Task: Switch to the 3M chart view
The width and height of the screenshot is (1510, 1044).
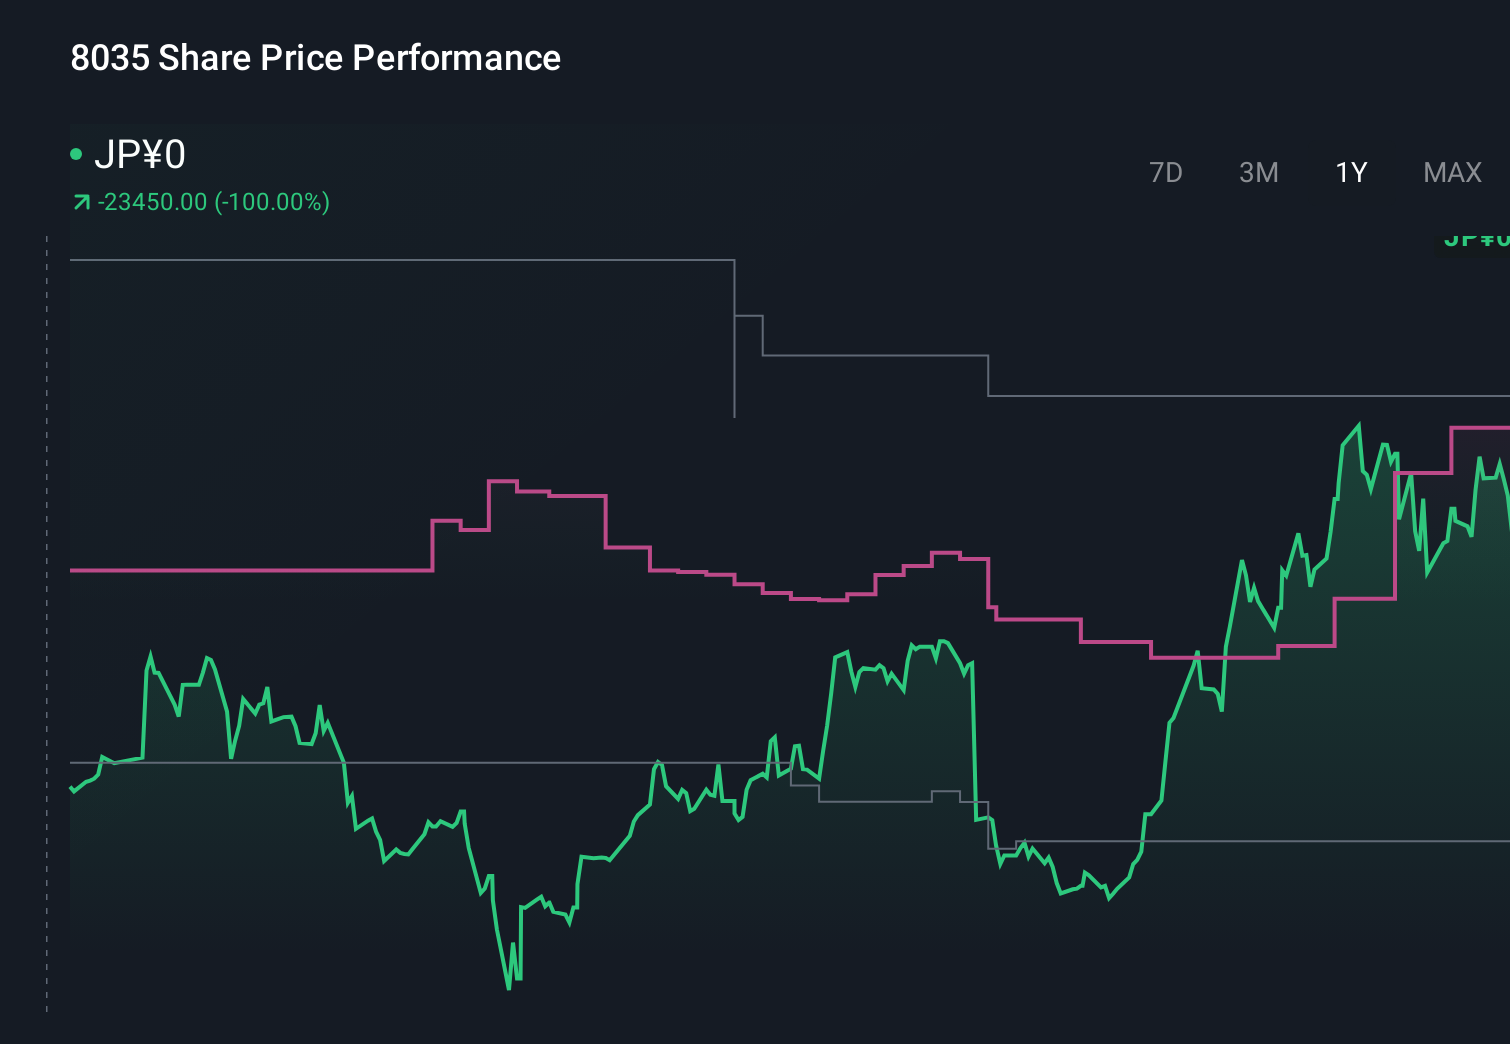Action: (x=1258, y=172)
